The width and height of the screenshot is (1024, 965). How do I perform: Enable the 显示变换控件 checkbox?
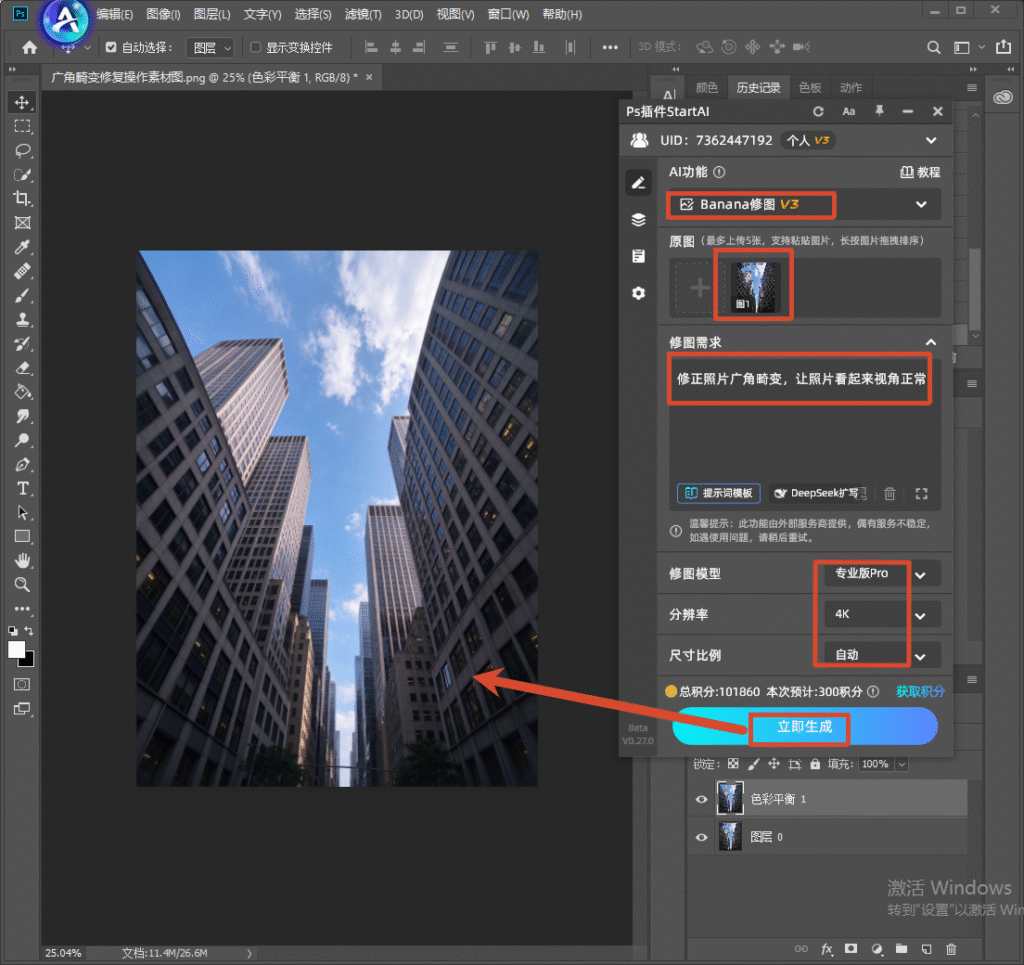[255, 47]
